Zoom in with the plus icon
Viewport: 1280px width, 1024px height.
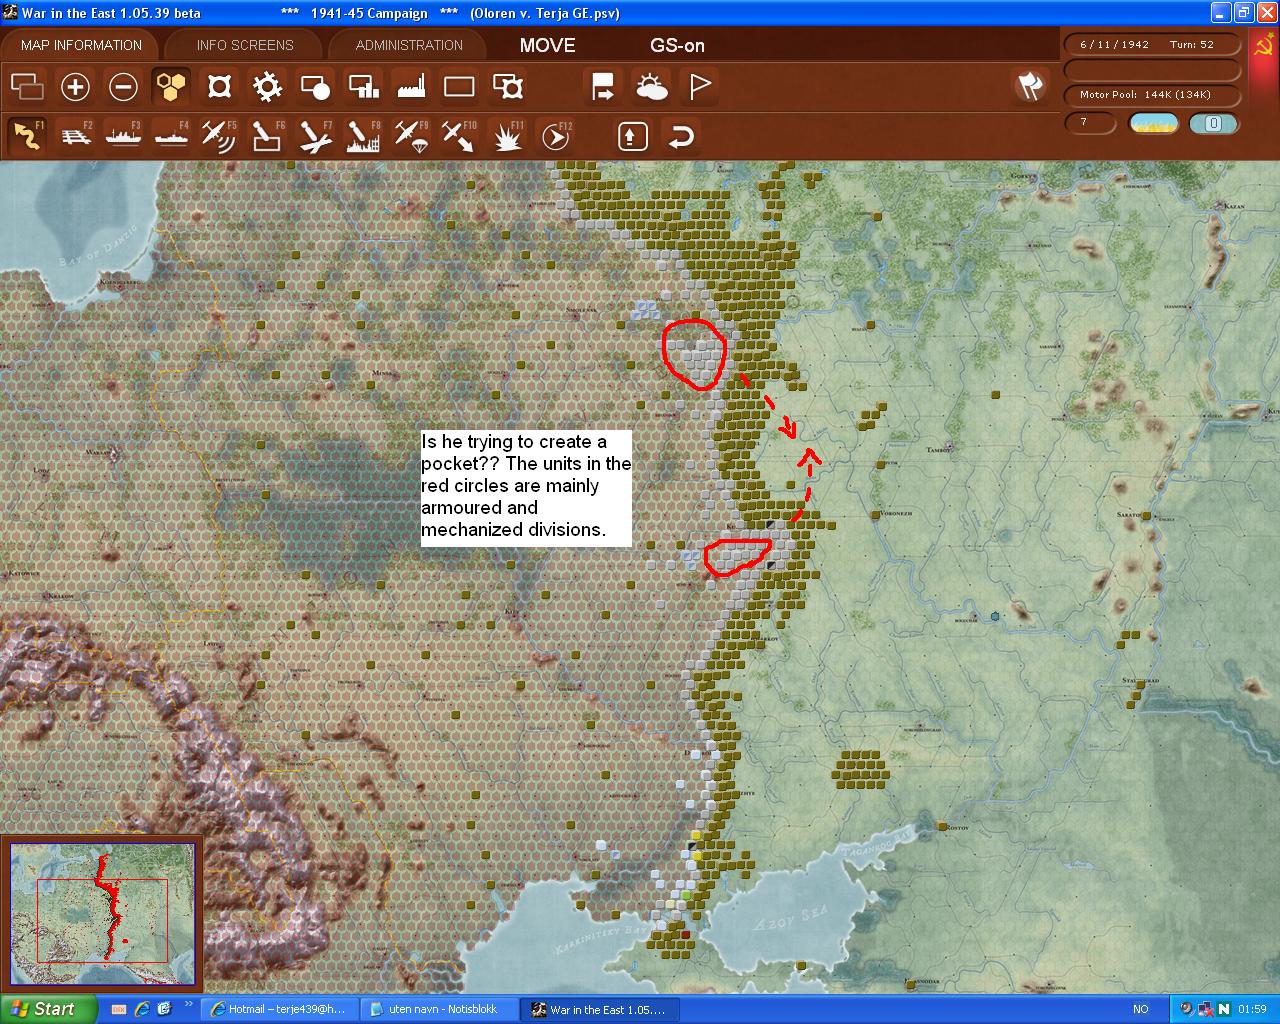pyautogui.click(x=75, y=87)
